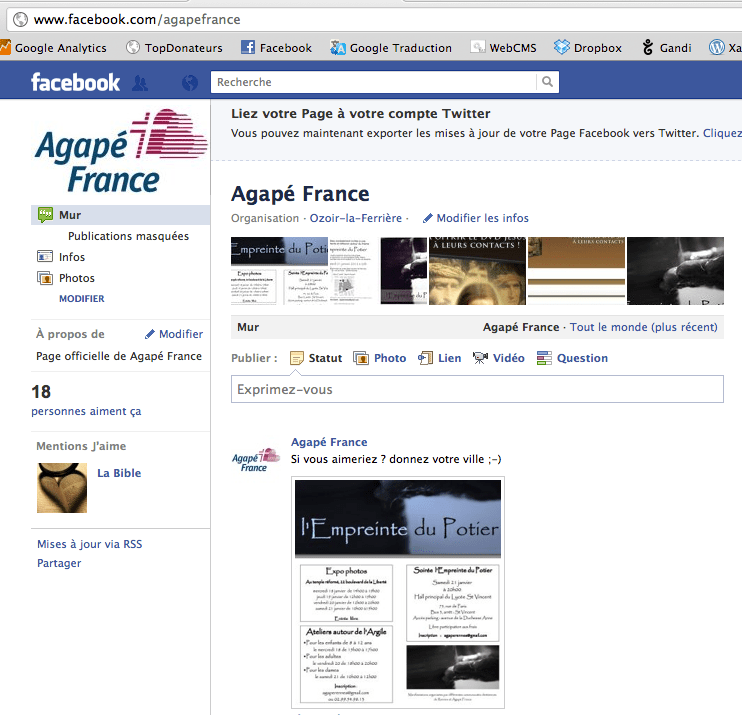Open WebCMS bookmark
This screenshot has height=715, width=742.
click(504, 48)
